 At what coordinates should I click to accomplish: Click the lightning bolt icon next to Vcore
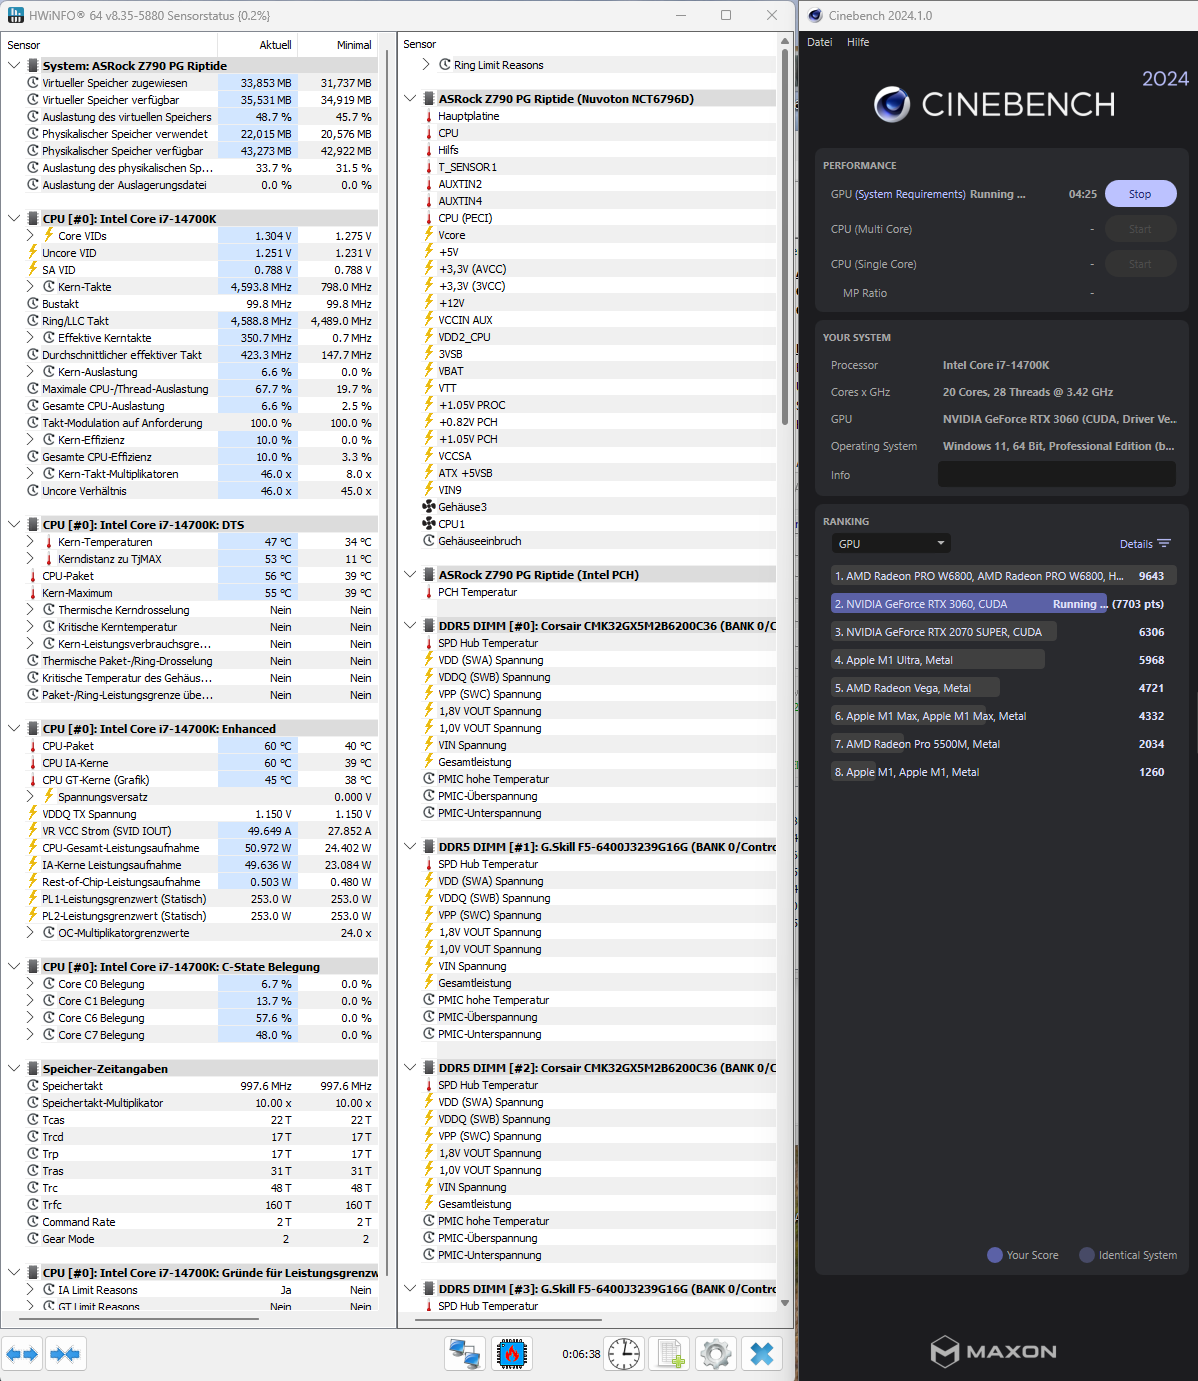click(429, 235)
